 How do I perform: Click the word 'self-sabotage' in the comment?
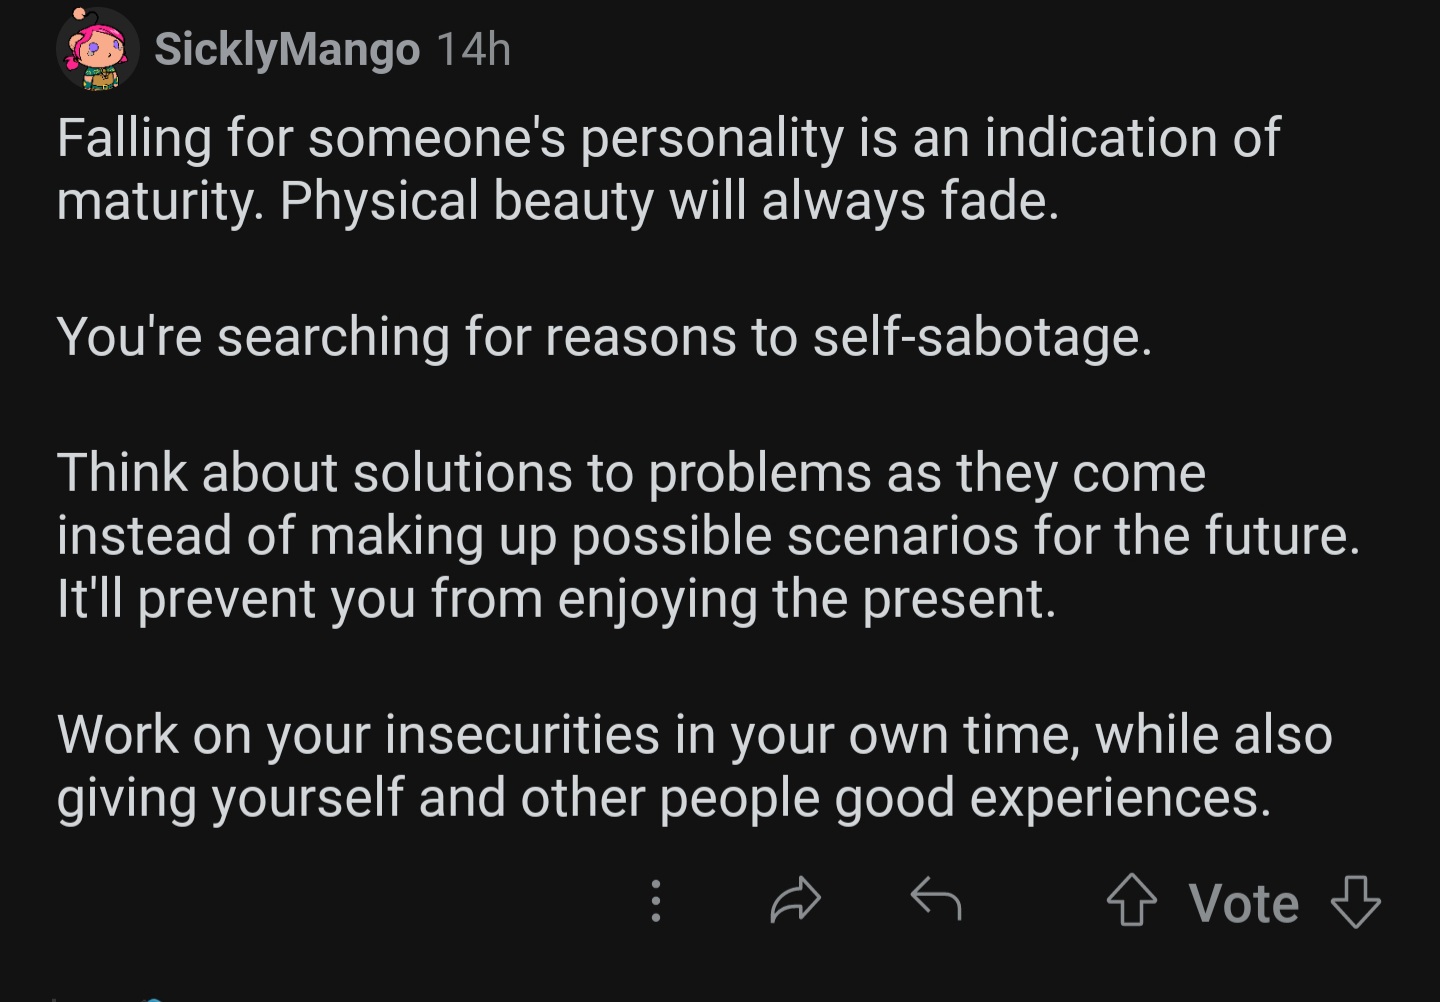(982, 337)
